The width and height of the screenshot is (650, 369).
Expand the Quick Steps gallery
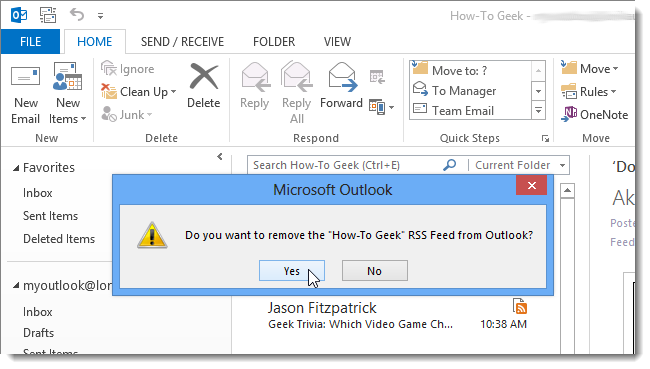point(538,111)
